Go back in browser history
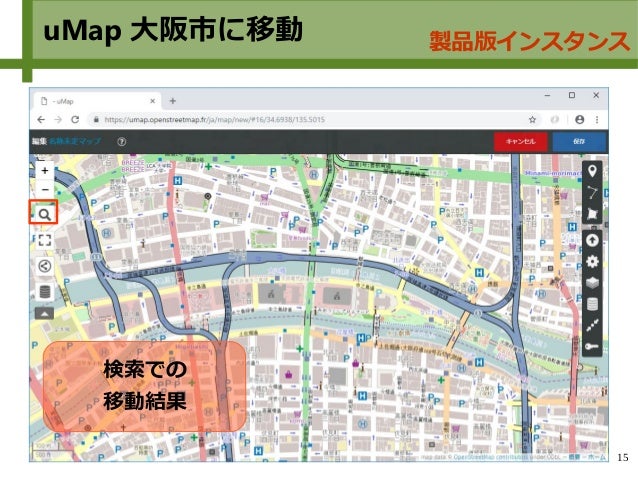Screen dimensions: 638x479 [x=41, y=120]
